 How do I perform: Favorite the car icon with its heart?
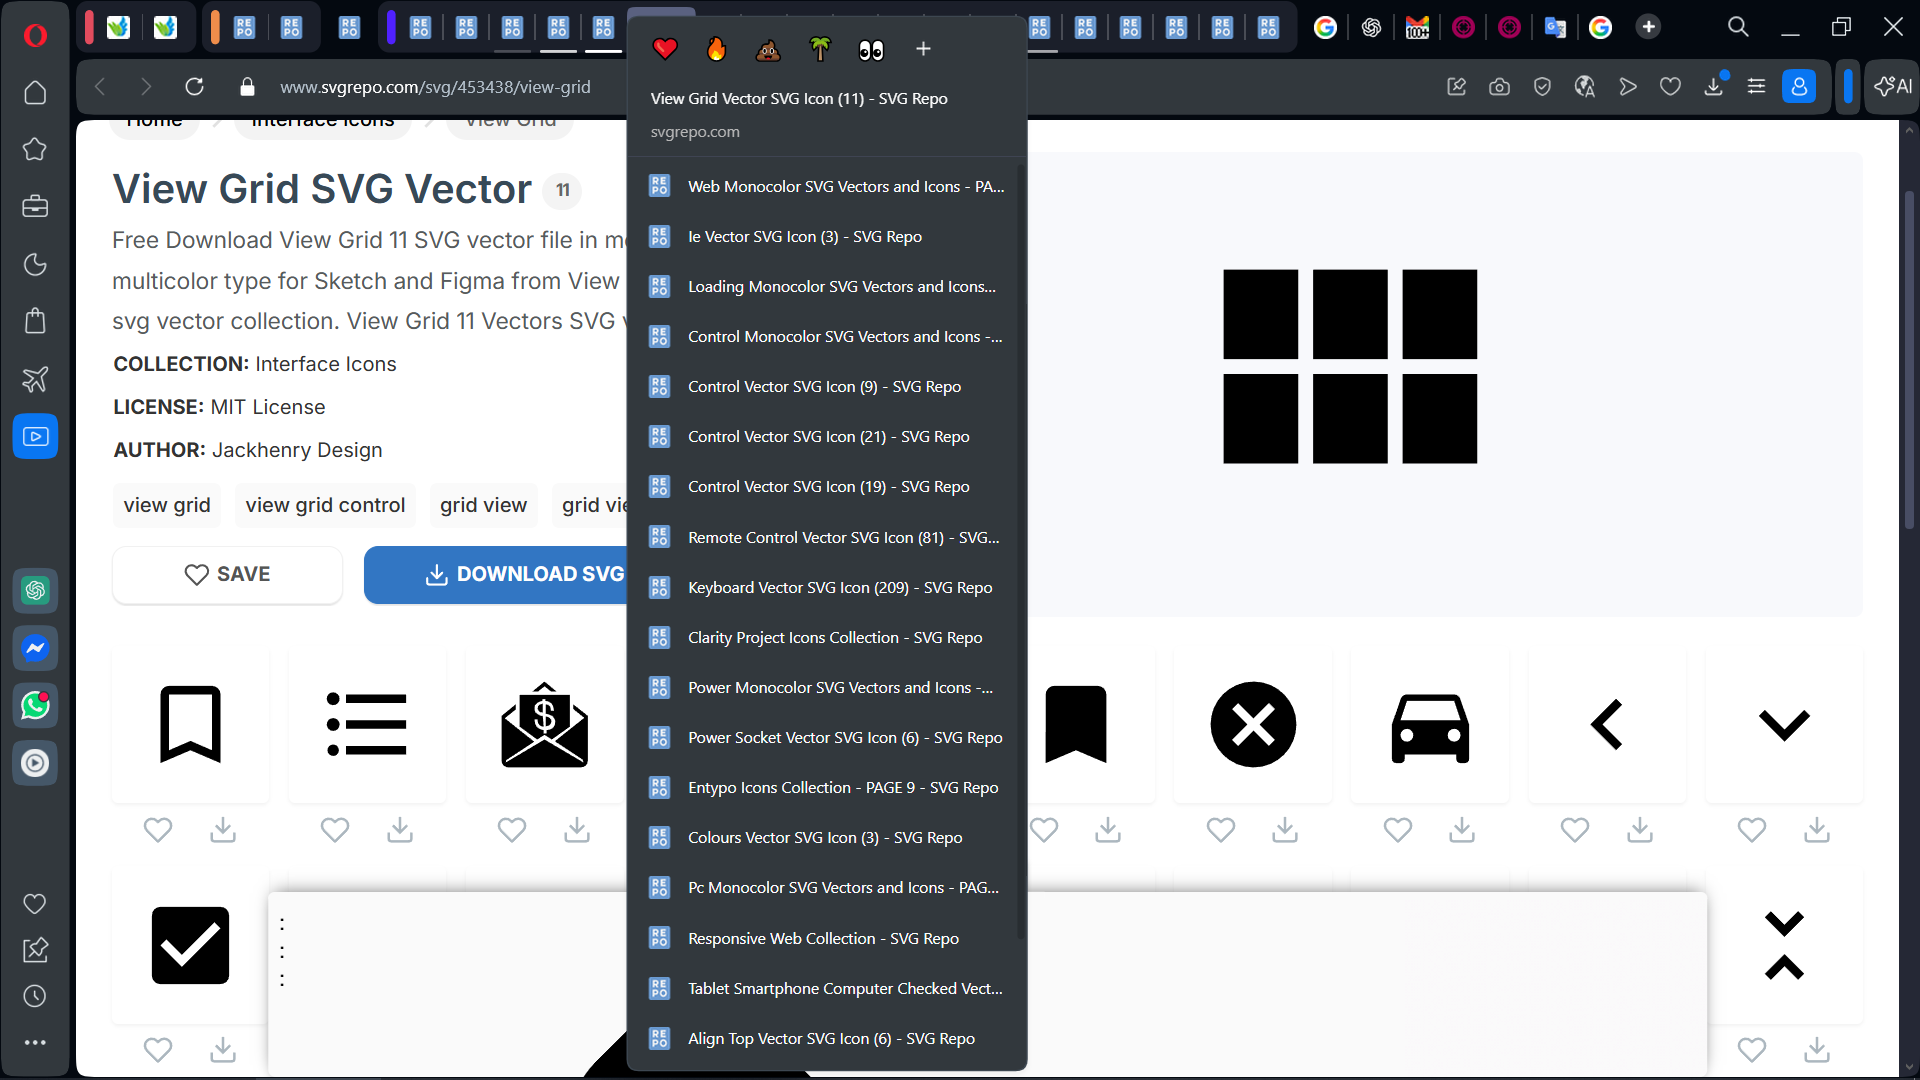1397,830
